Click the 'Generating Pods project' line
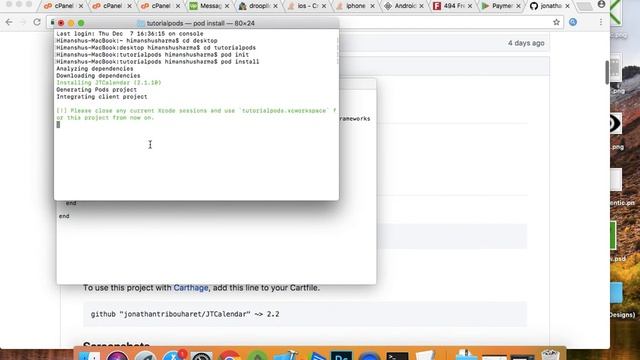Viewport: 640px width, 360px height. [x=97, y=89]
